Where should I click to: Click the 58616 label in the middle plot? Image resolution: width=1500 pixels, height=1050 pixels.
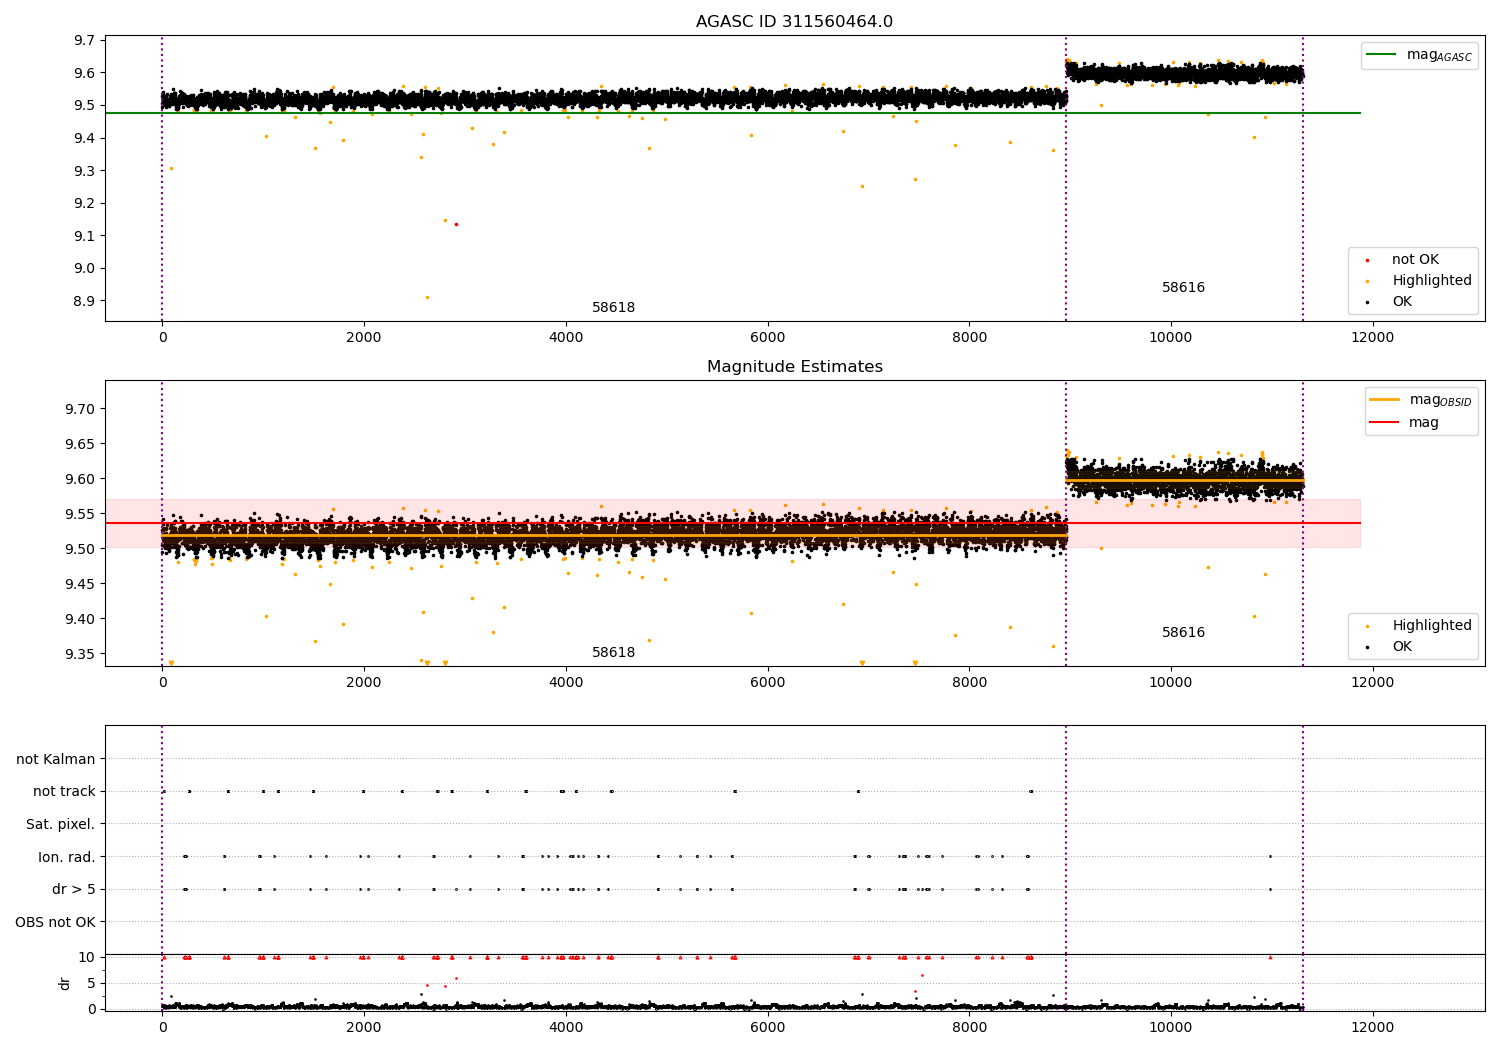point(1183,633)
